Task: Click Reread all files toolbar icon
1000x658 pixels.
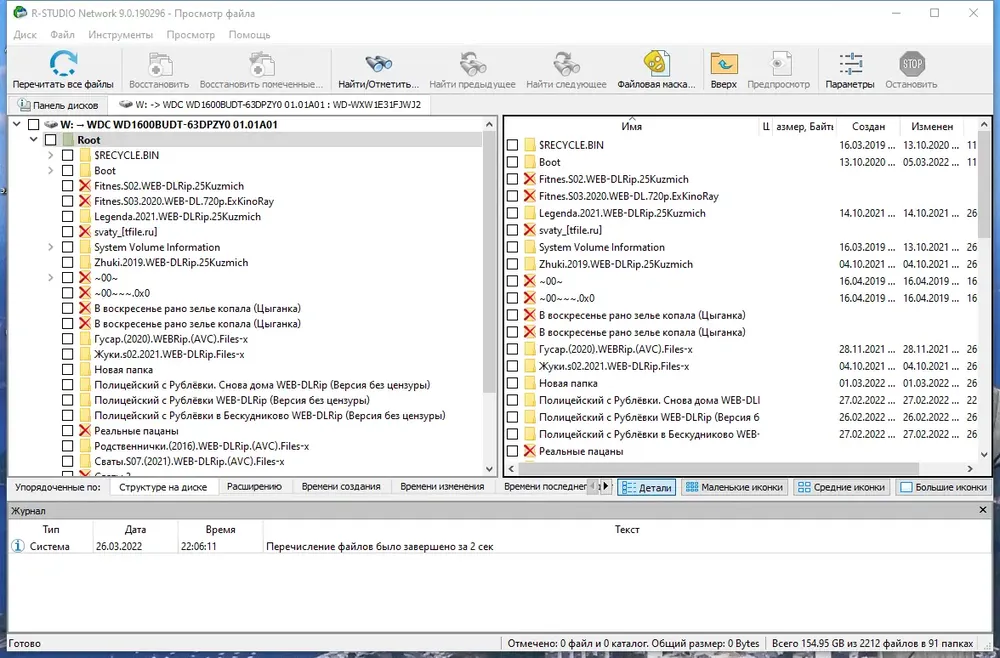Action: 63,64
